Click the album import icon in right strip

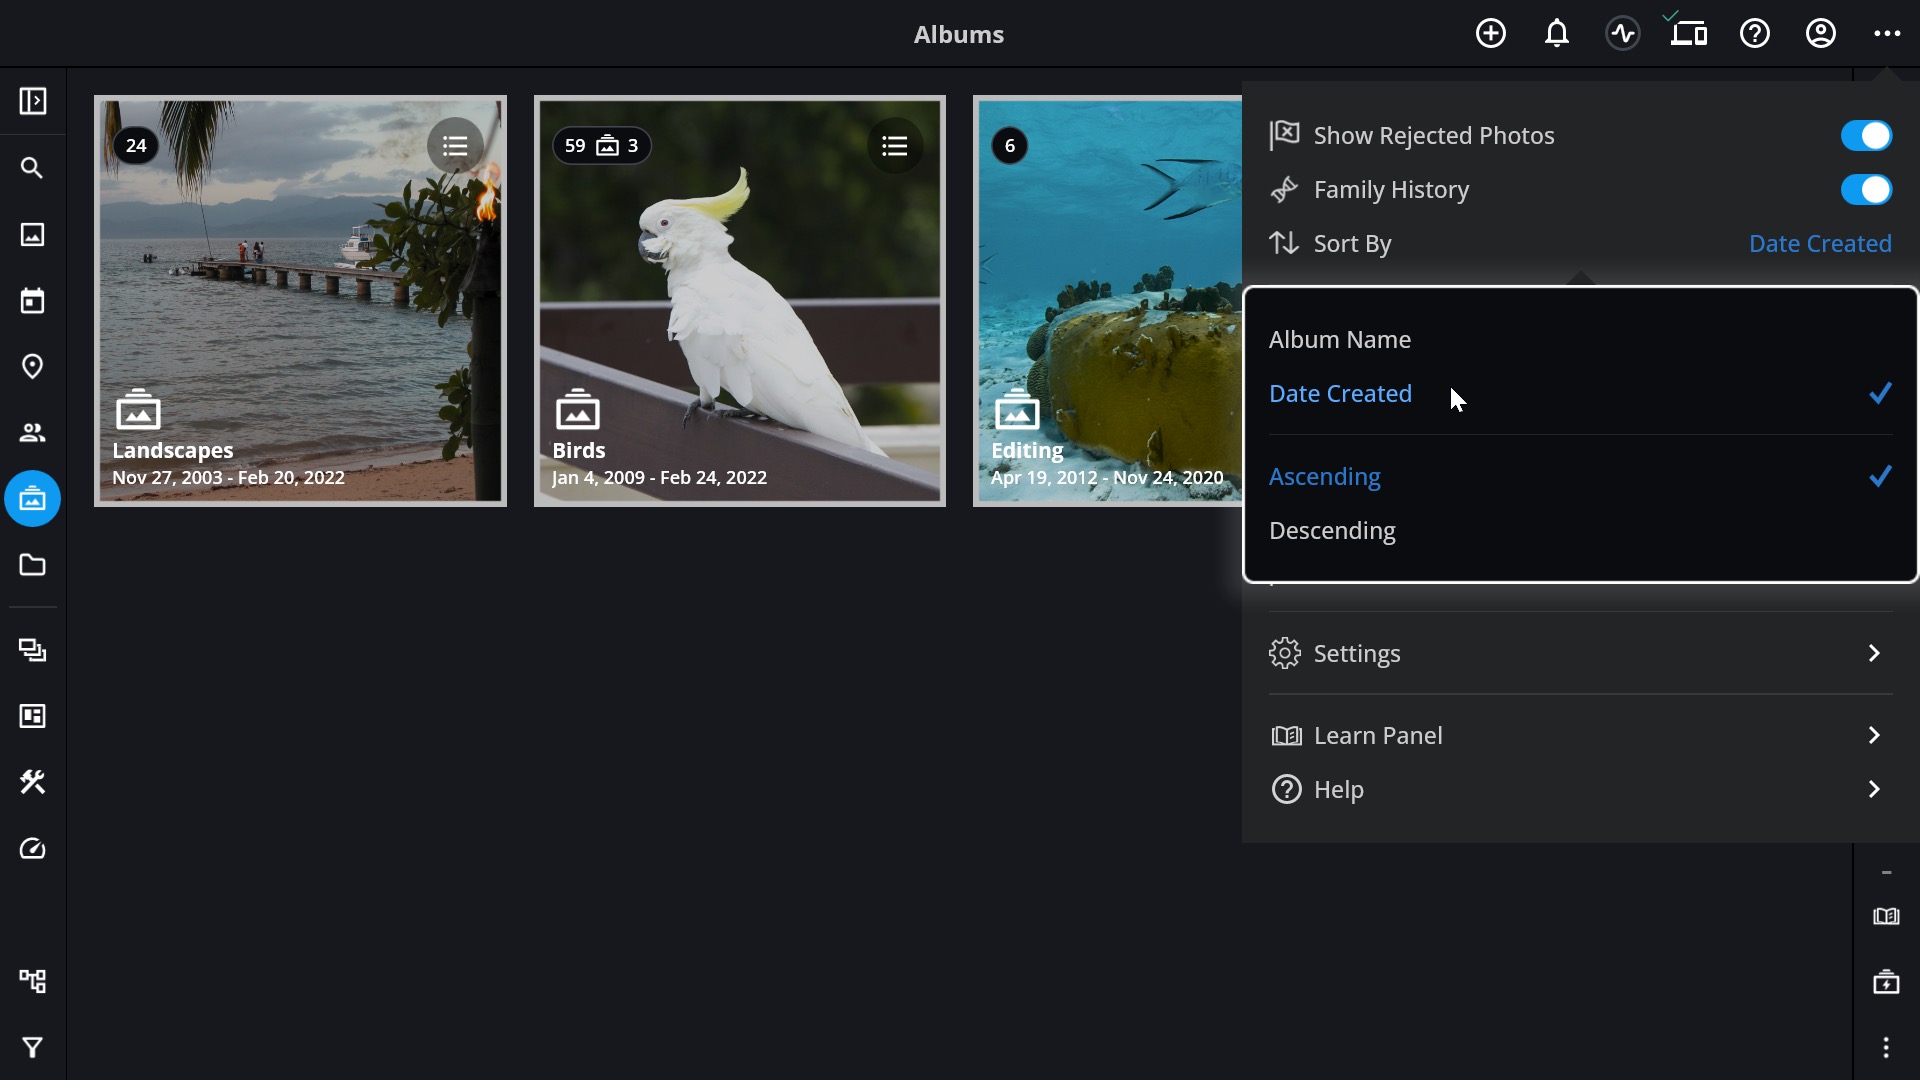(x=1886, y=982)
